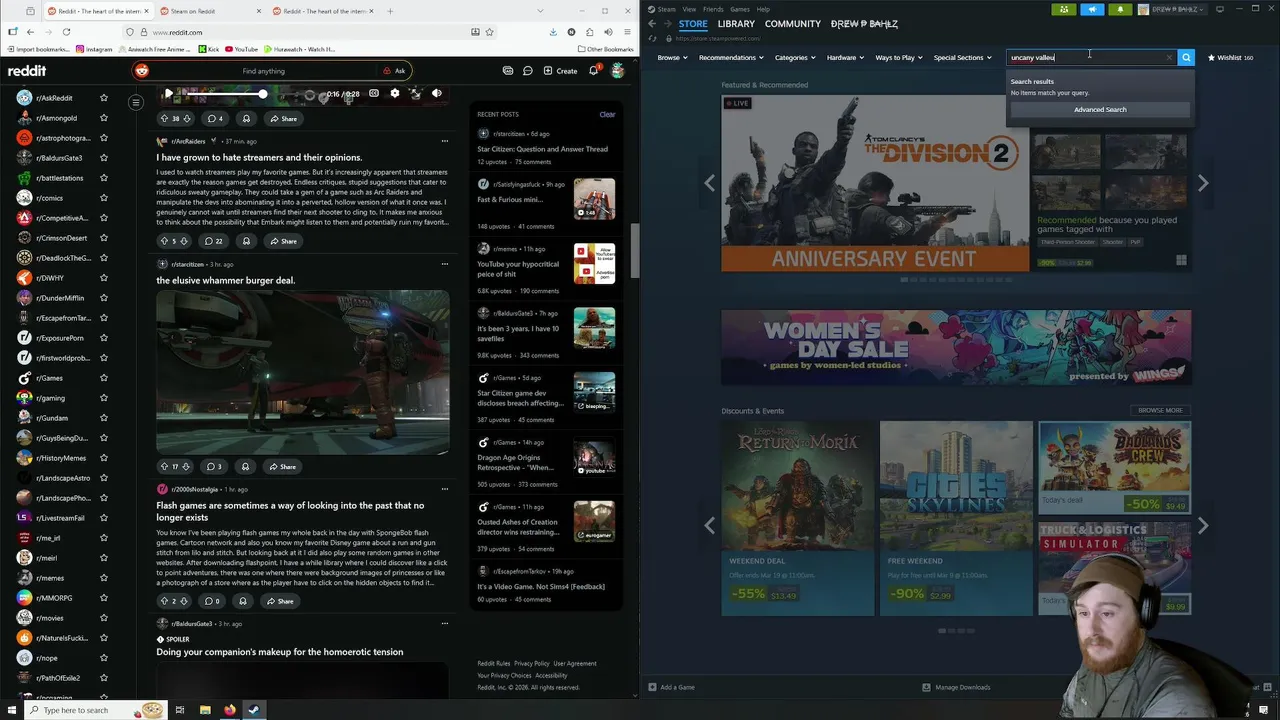The image size is (1280, 720).
Task: Toggle captions on the Reddit video
Action: [x=373, y=93]
